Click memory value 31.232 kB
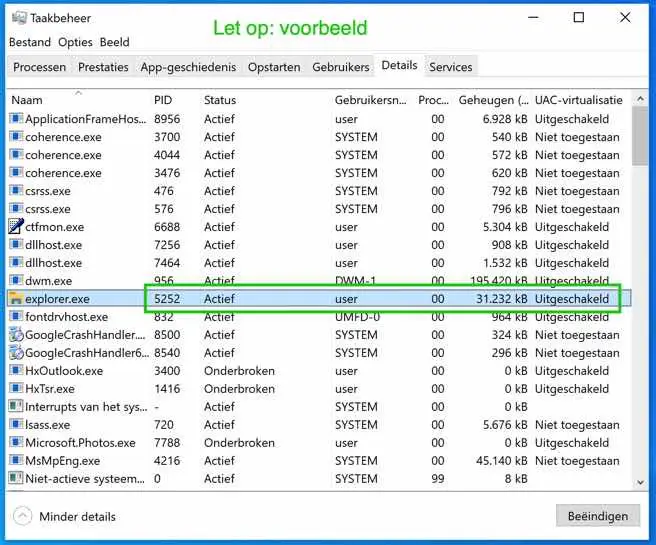Image resolution: width=656 pixels, height=545 pixels. coord(501,299)
